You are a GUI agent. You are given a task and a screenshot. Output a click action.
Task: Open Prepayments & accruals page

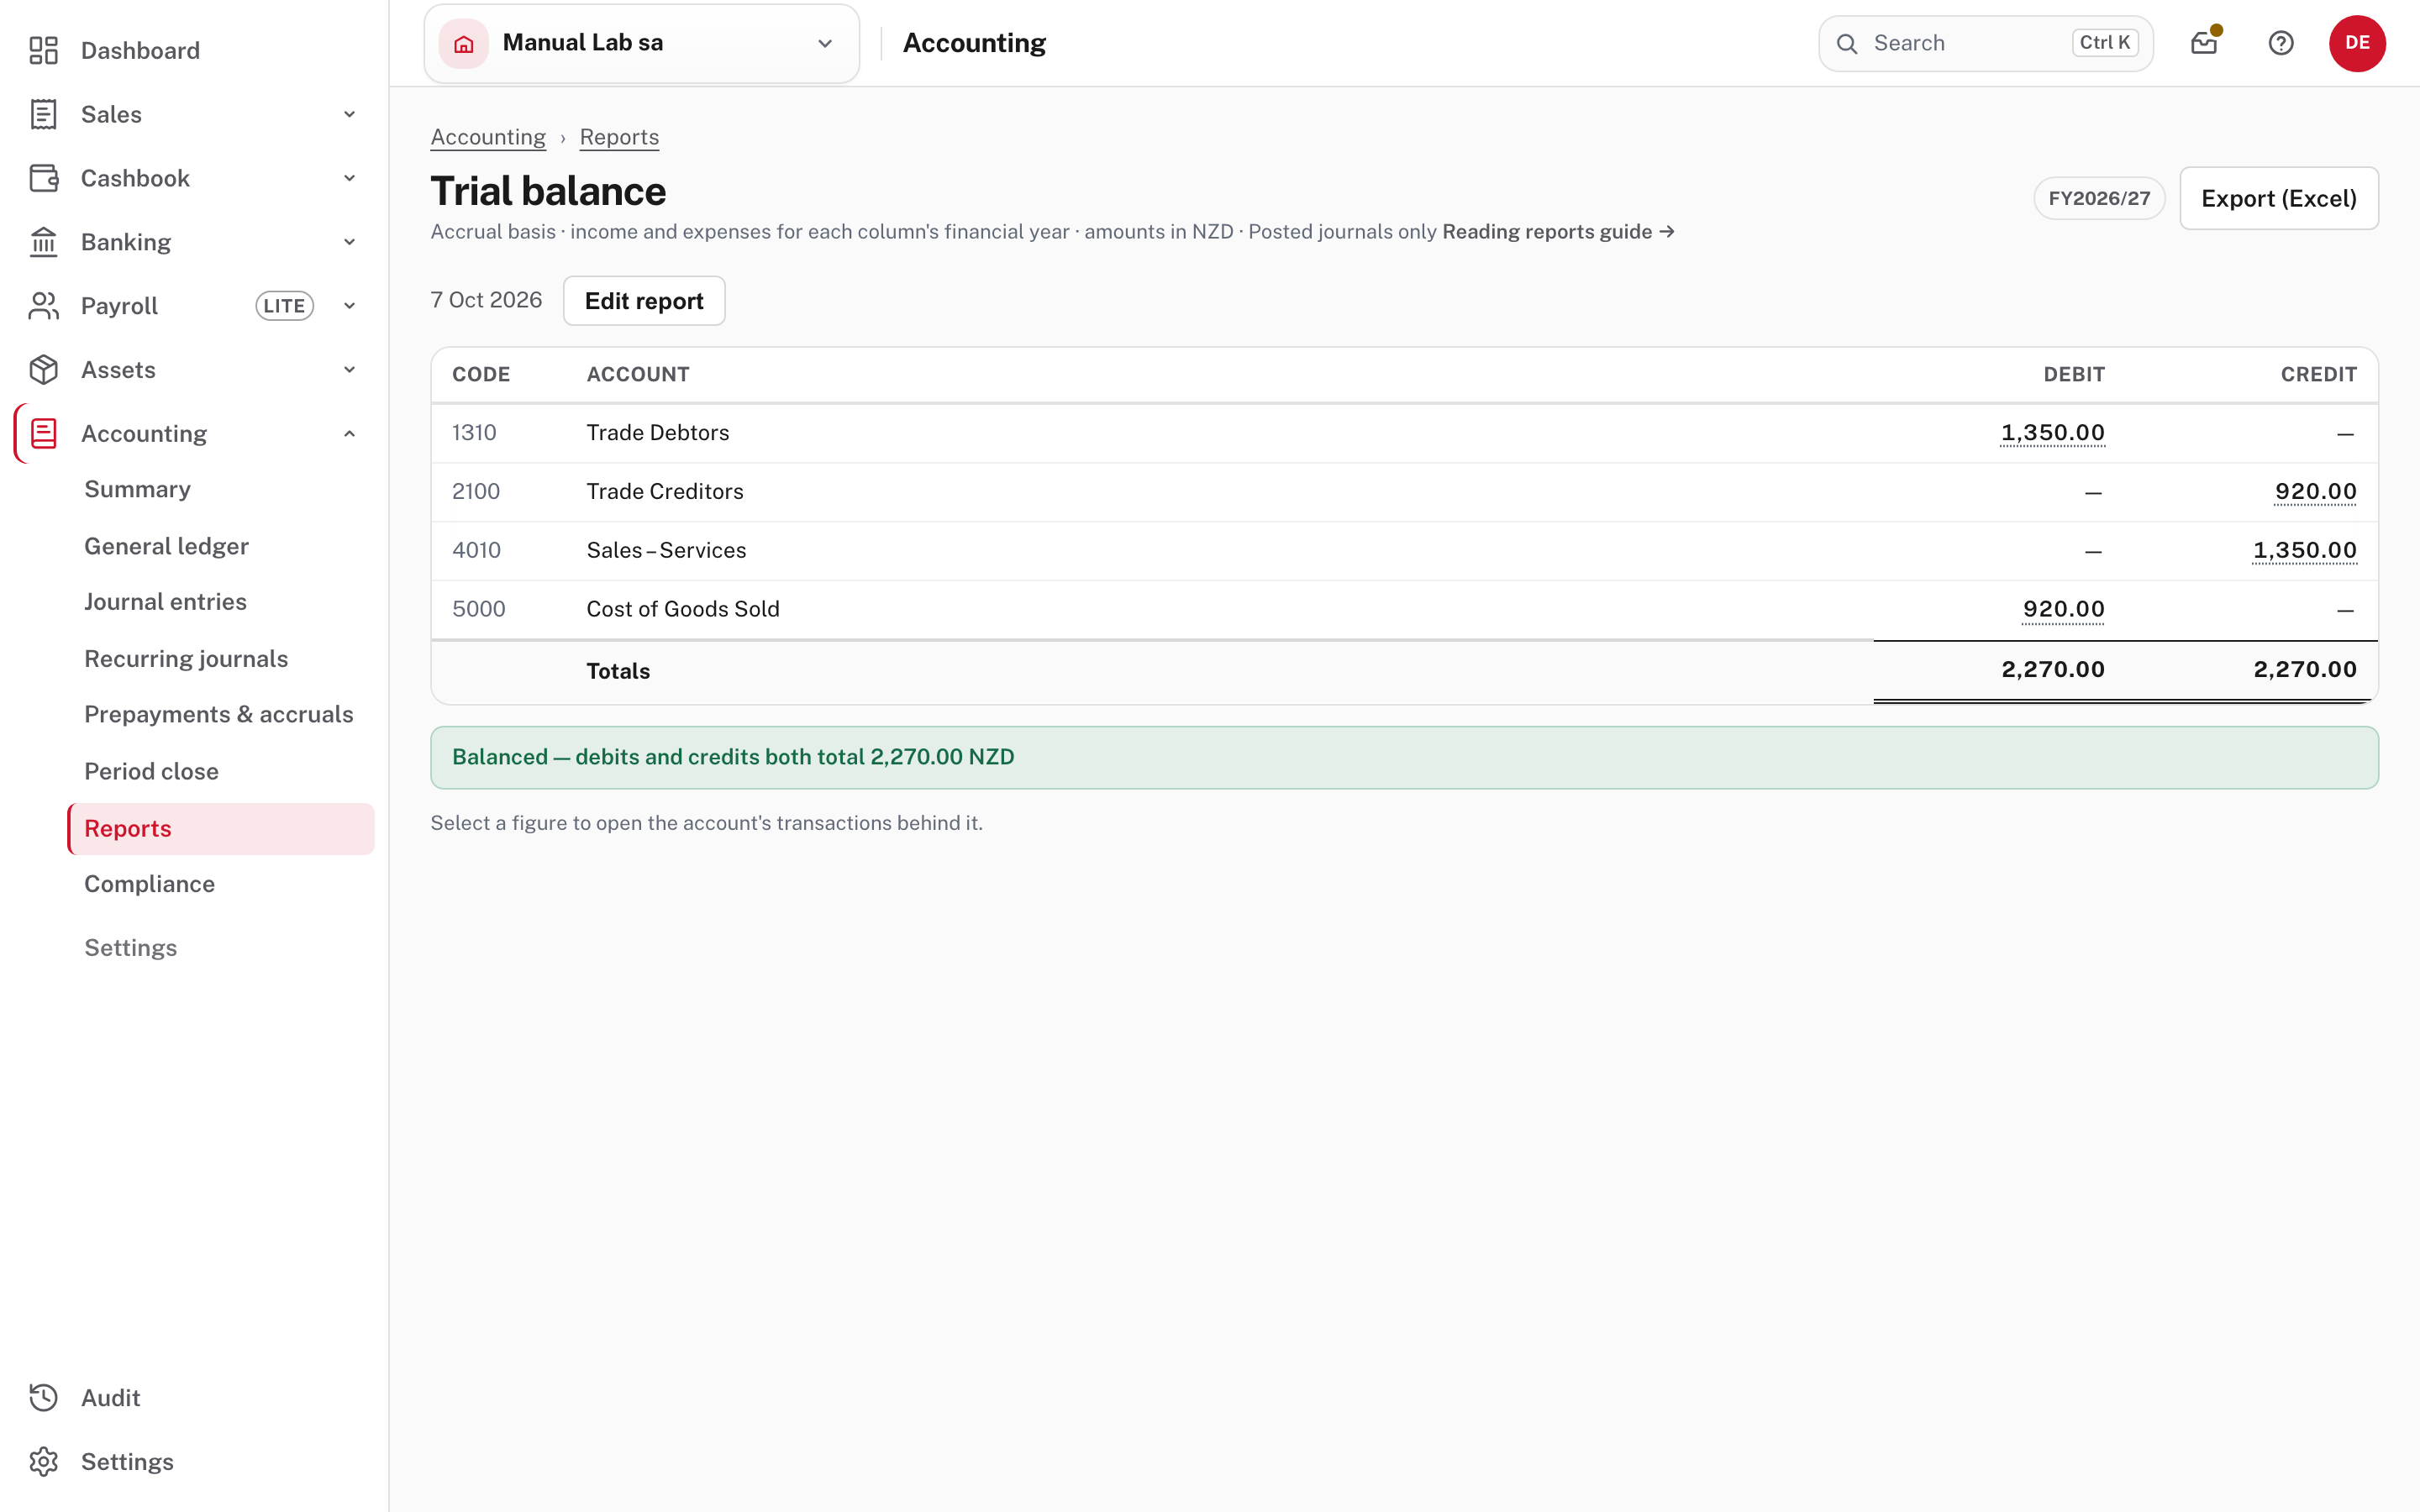coord(219,714)
